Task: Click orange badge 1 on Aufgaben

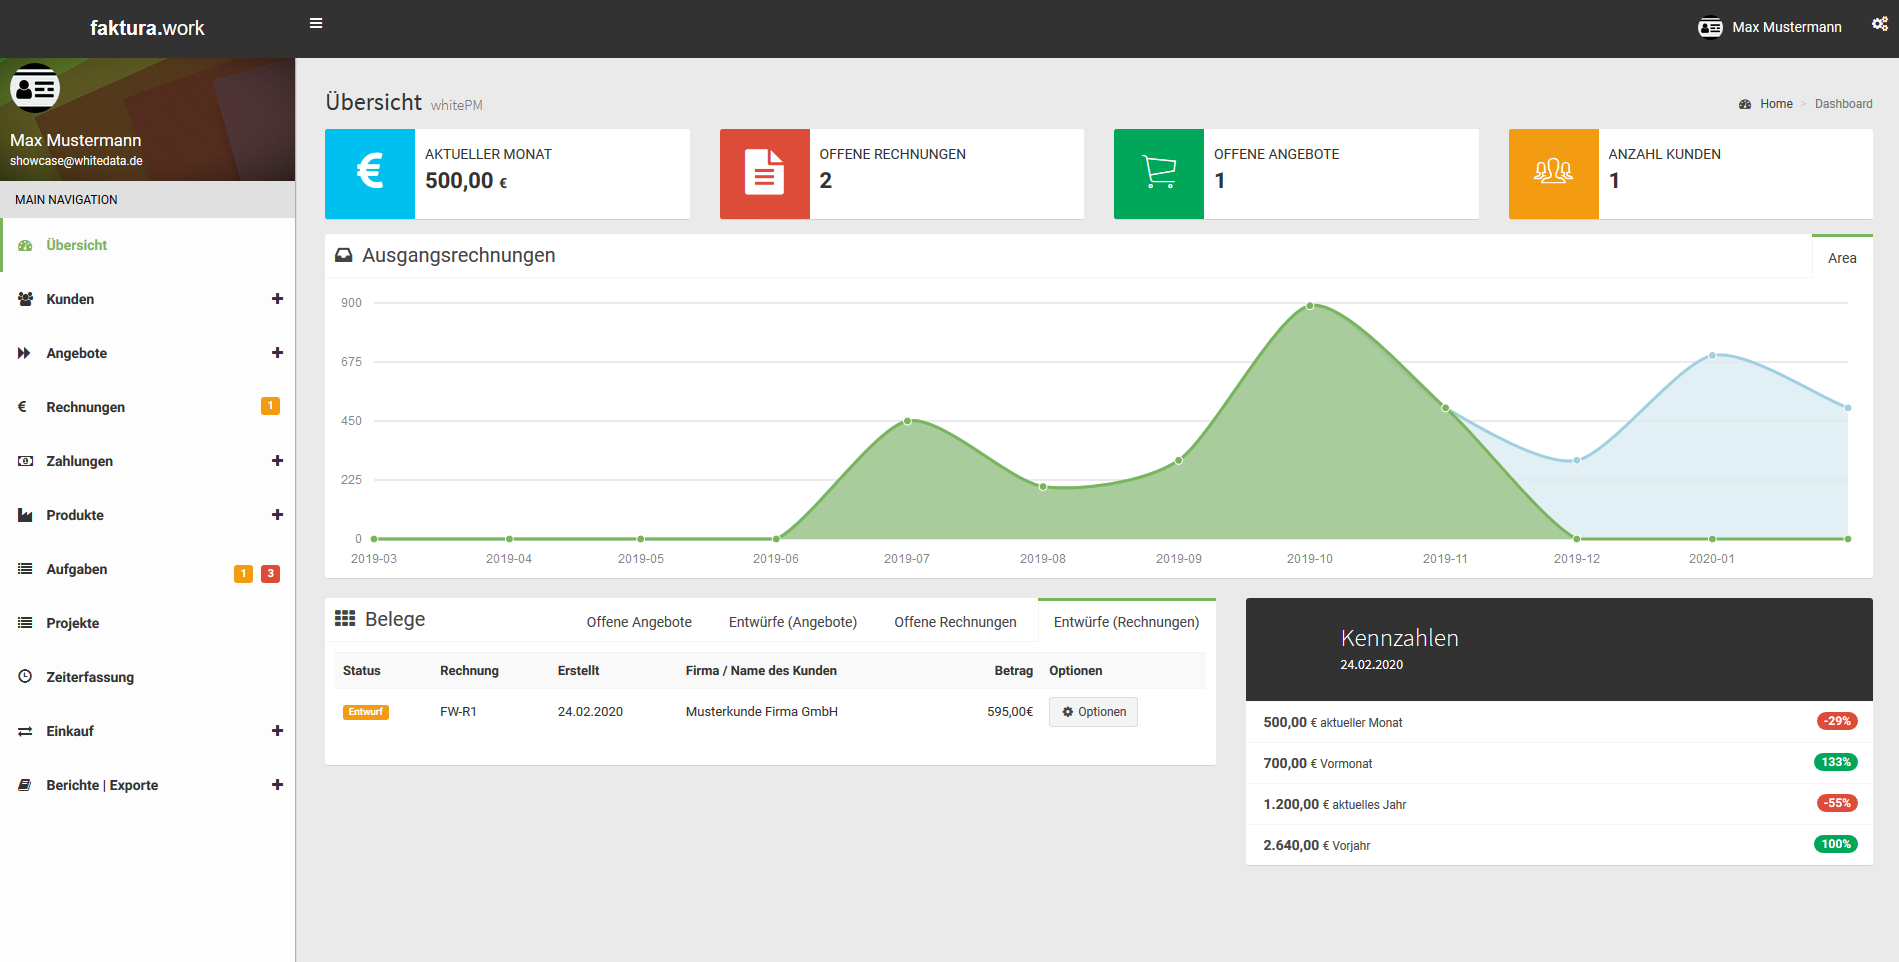Action: pyautogui.click(x=243, y=574)
